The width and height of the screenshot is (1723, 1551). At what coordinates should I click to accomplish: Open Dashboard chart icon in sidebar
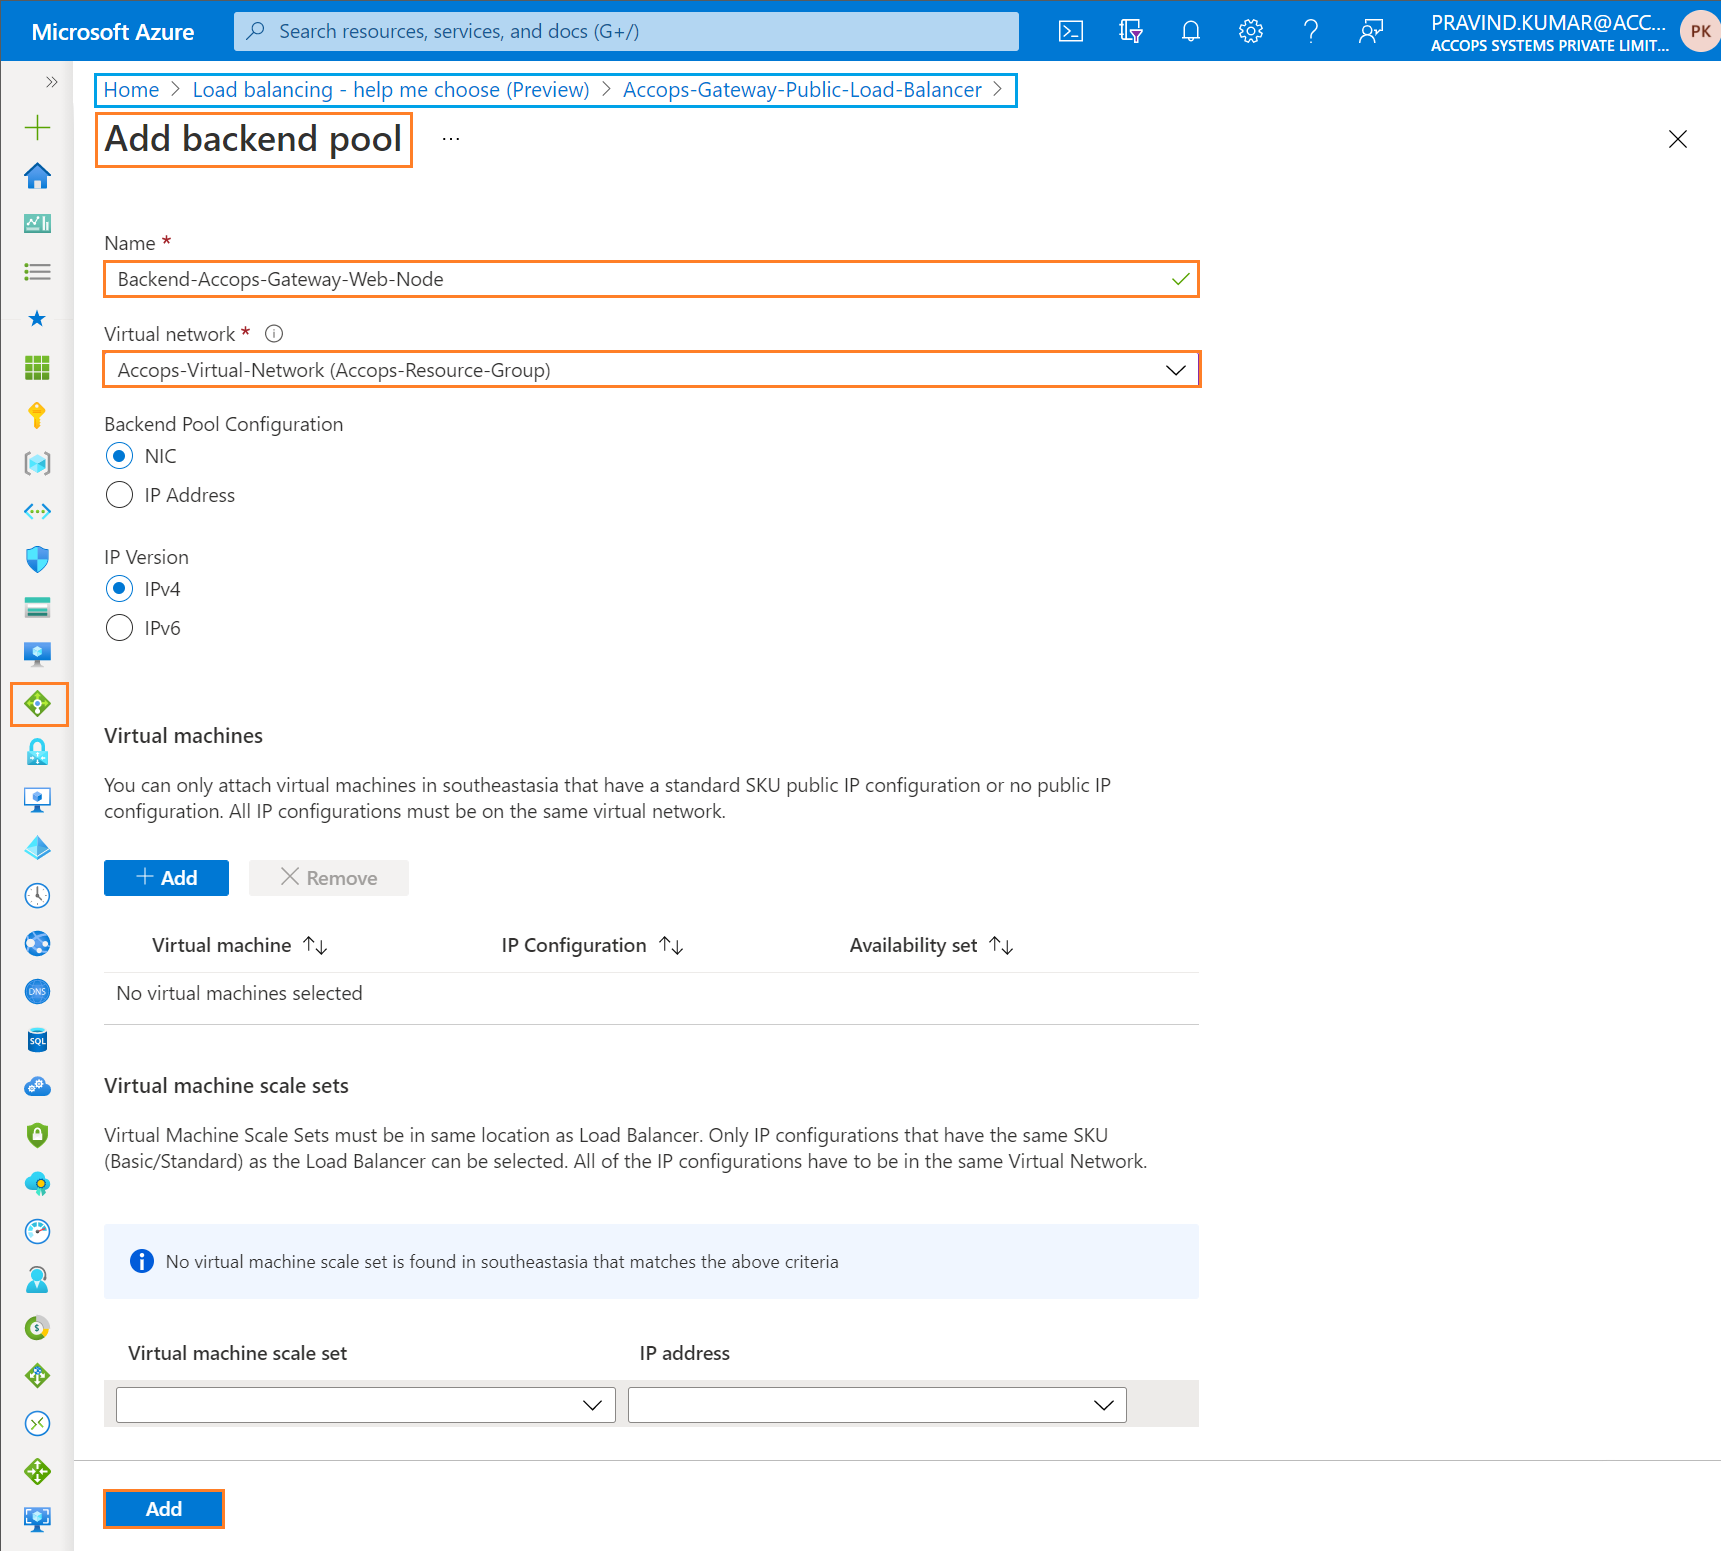(37, 223)
